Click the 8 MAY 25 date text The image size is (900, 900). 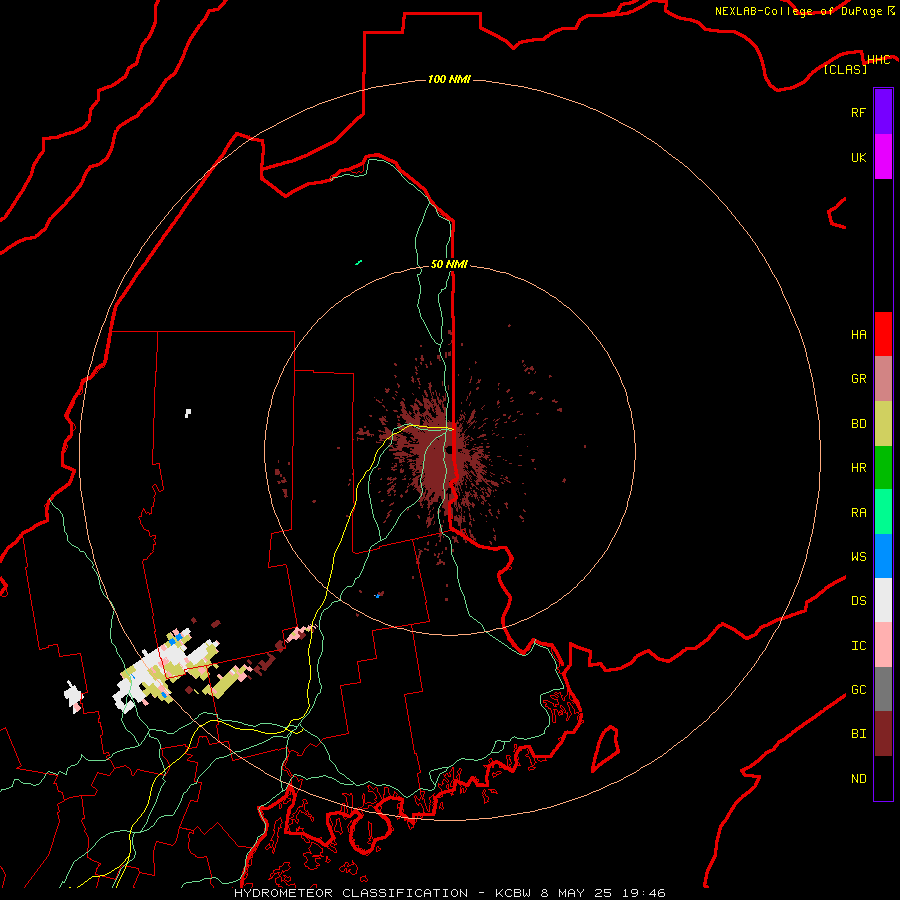coord(577,893)
